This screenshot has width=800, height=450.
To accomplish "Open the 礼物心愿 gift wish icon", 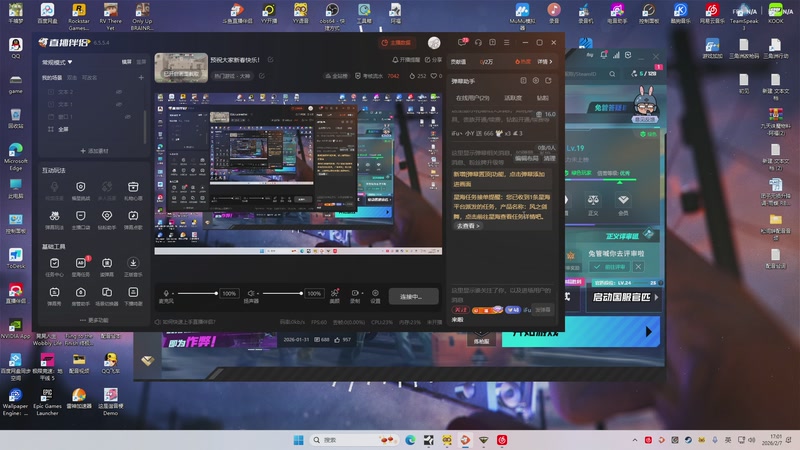I will [x=133, y=191].
